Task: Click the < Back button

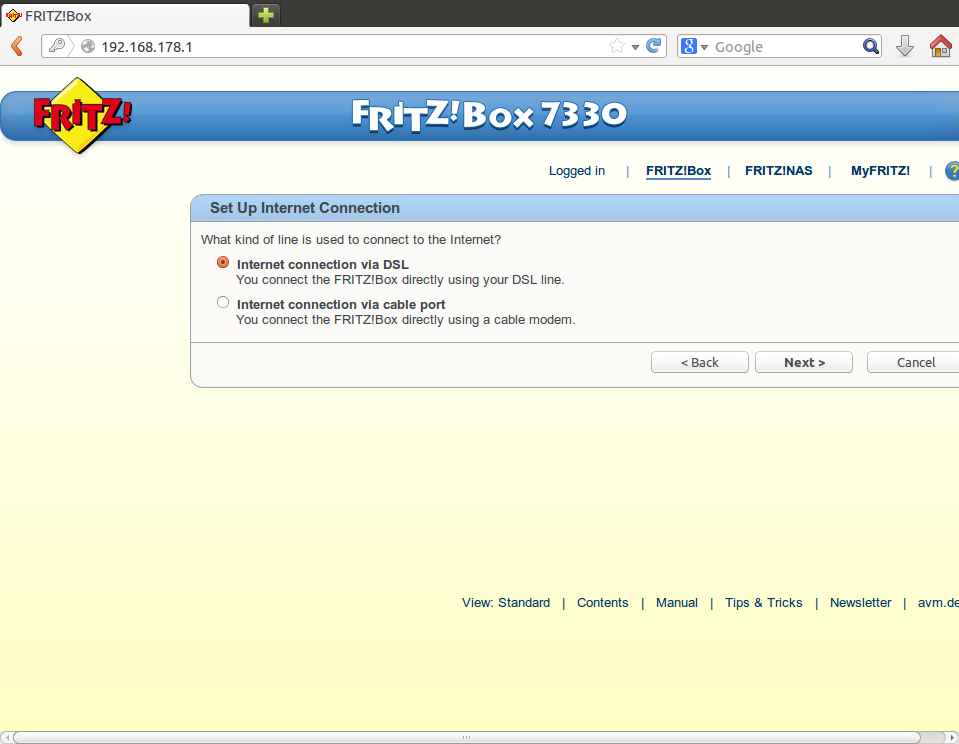Action: (699, 362)
